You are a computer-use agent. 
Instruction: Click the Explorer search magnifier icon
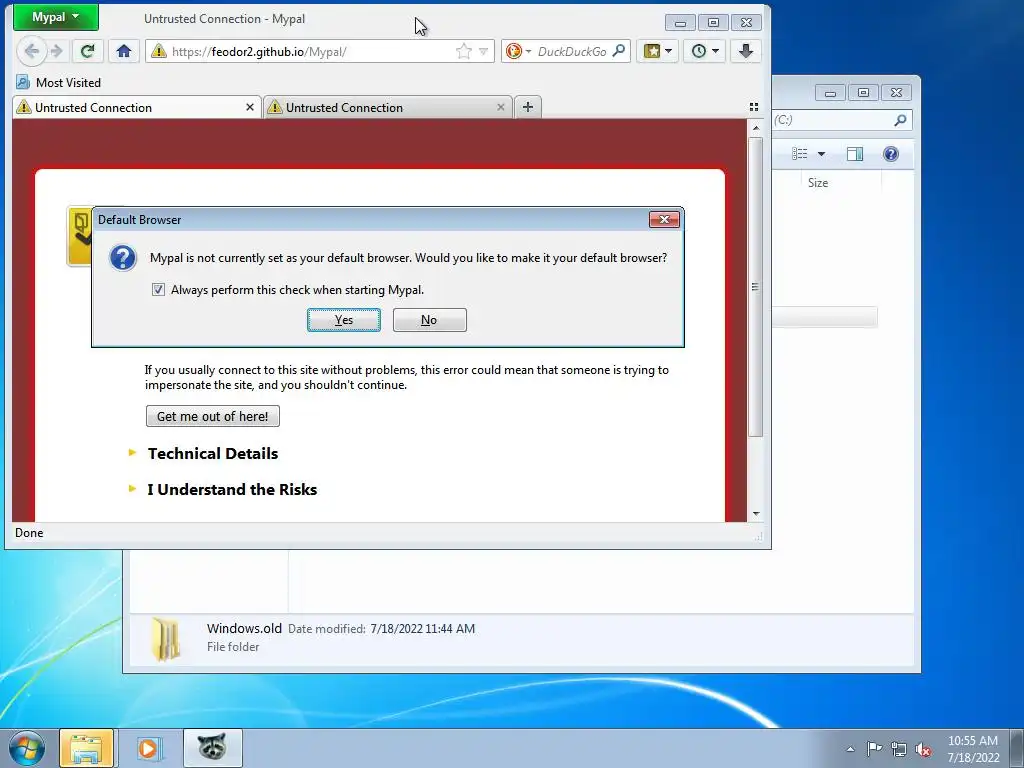point(900,120)
